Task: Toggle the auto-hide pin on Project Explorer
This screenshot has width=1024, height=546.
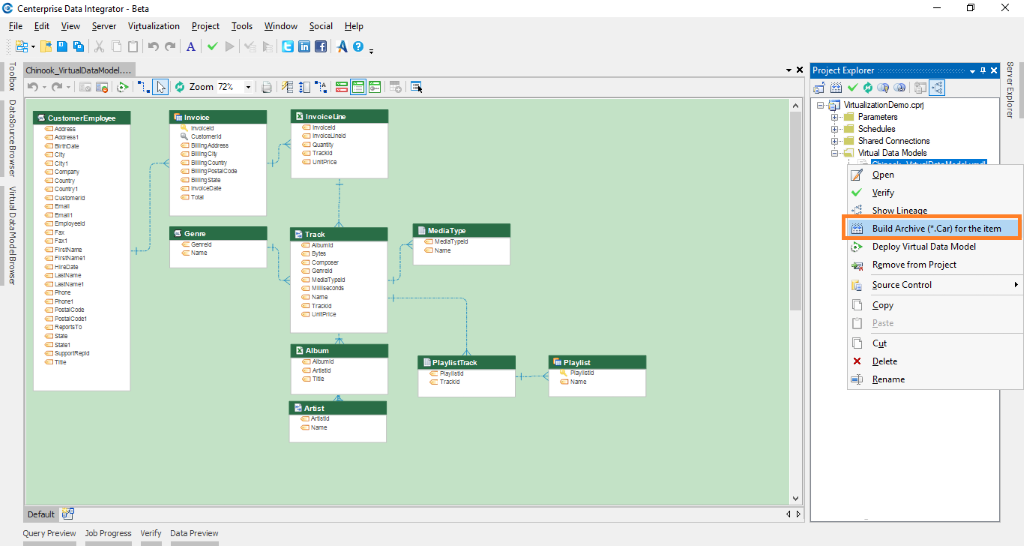Action: [x=983, y=70]
